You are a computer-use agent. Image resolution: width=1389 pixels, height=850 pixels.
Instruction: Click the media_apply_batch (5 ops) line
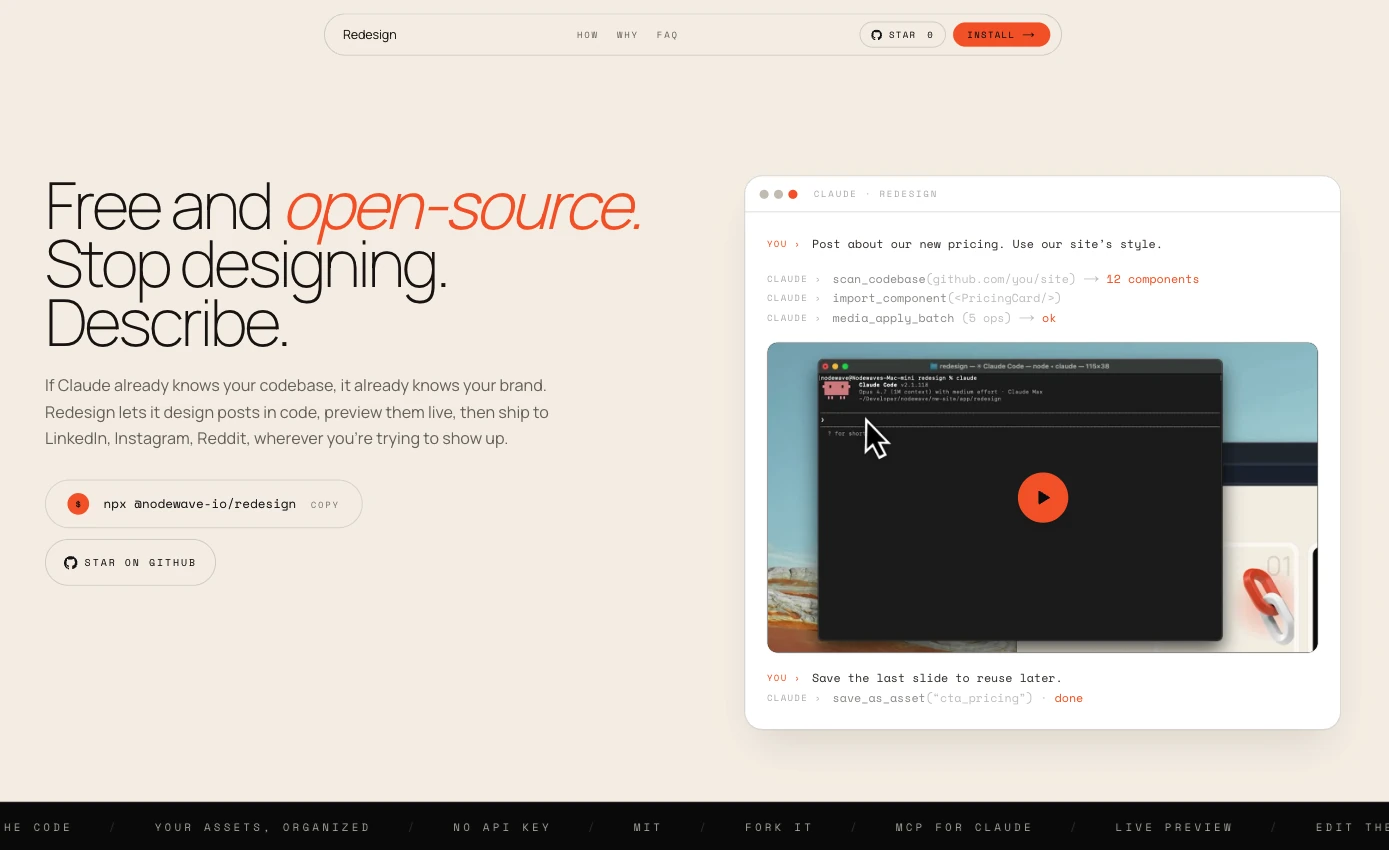[944, 318]
